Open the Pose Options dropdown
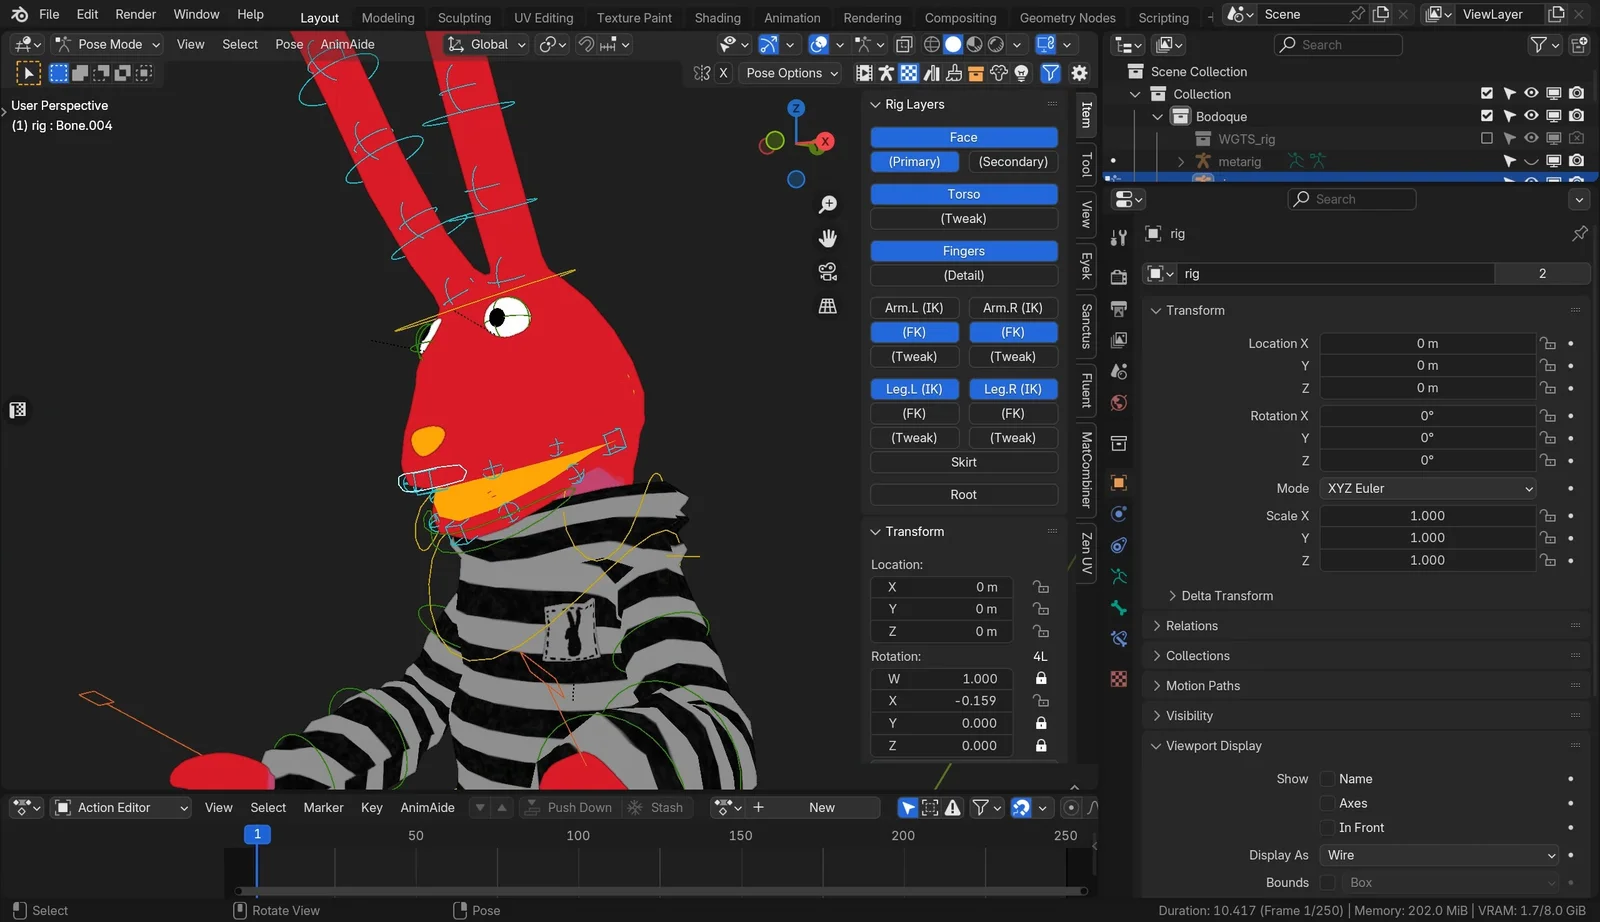 point(790,72)
